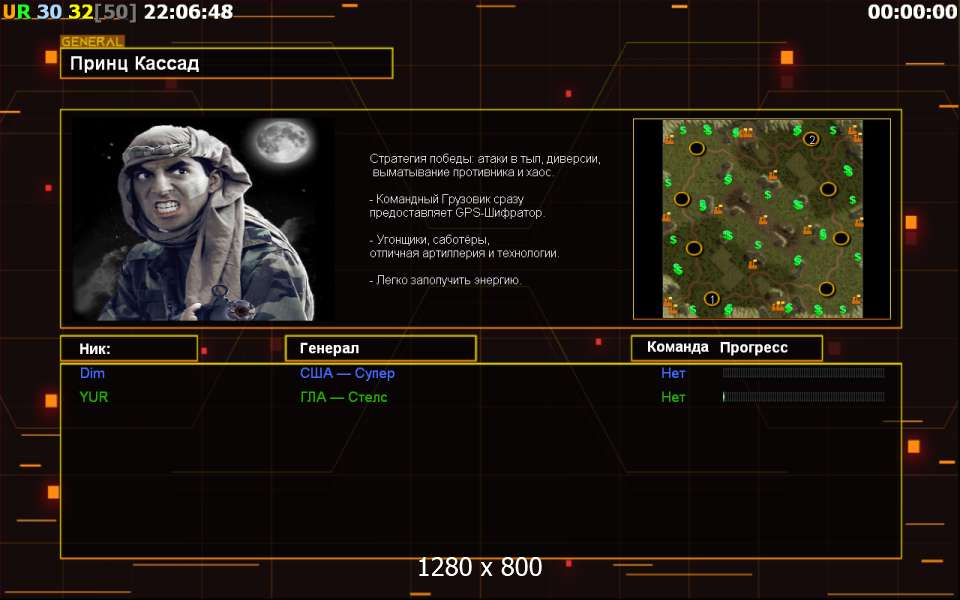
Task: Click Dim's loading progress bar
Action: [x=803, y=373]
